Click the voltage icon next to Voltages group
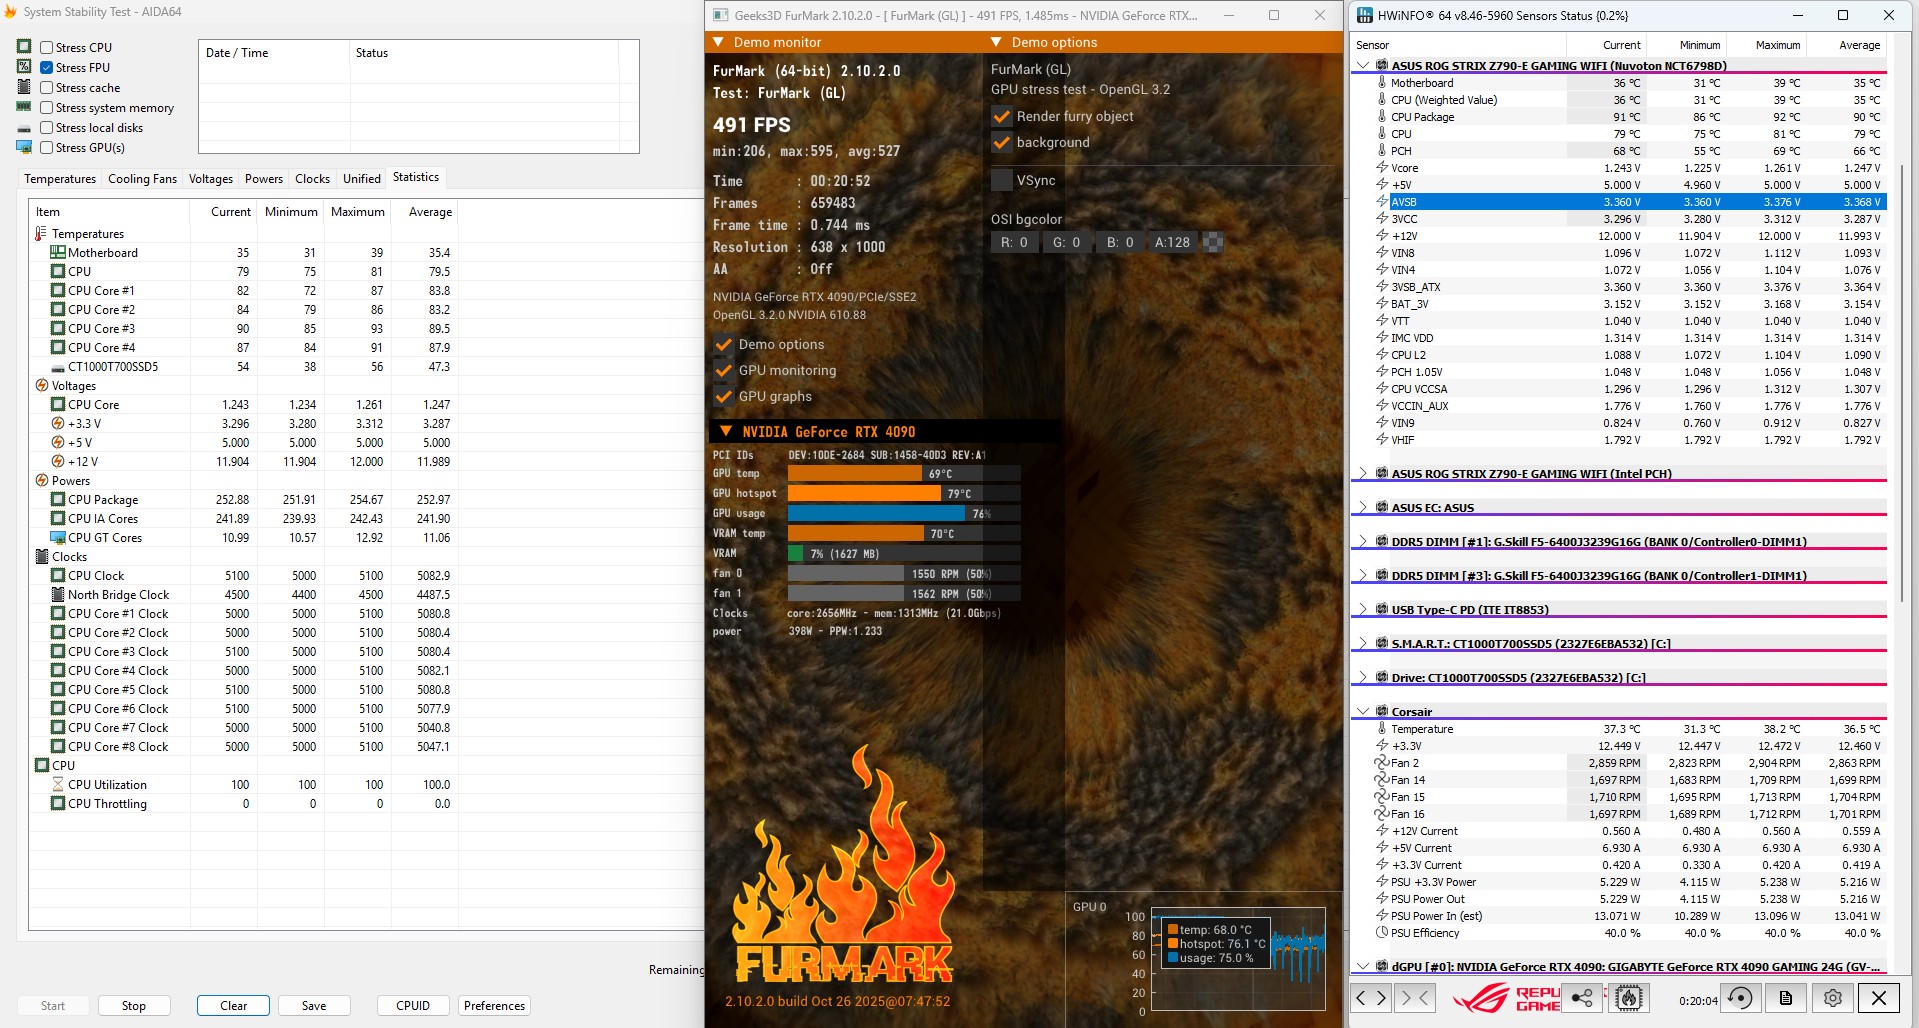The image size is (1919, 1028). [x=41, y=386]
